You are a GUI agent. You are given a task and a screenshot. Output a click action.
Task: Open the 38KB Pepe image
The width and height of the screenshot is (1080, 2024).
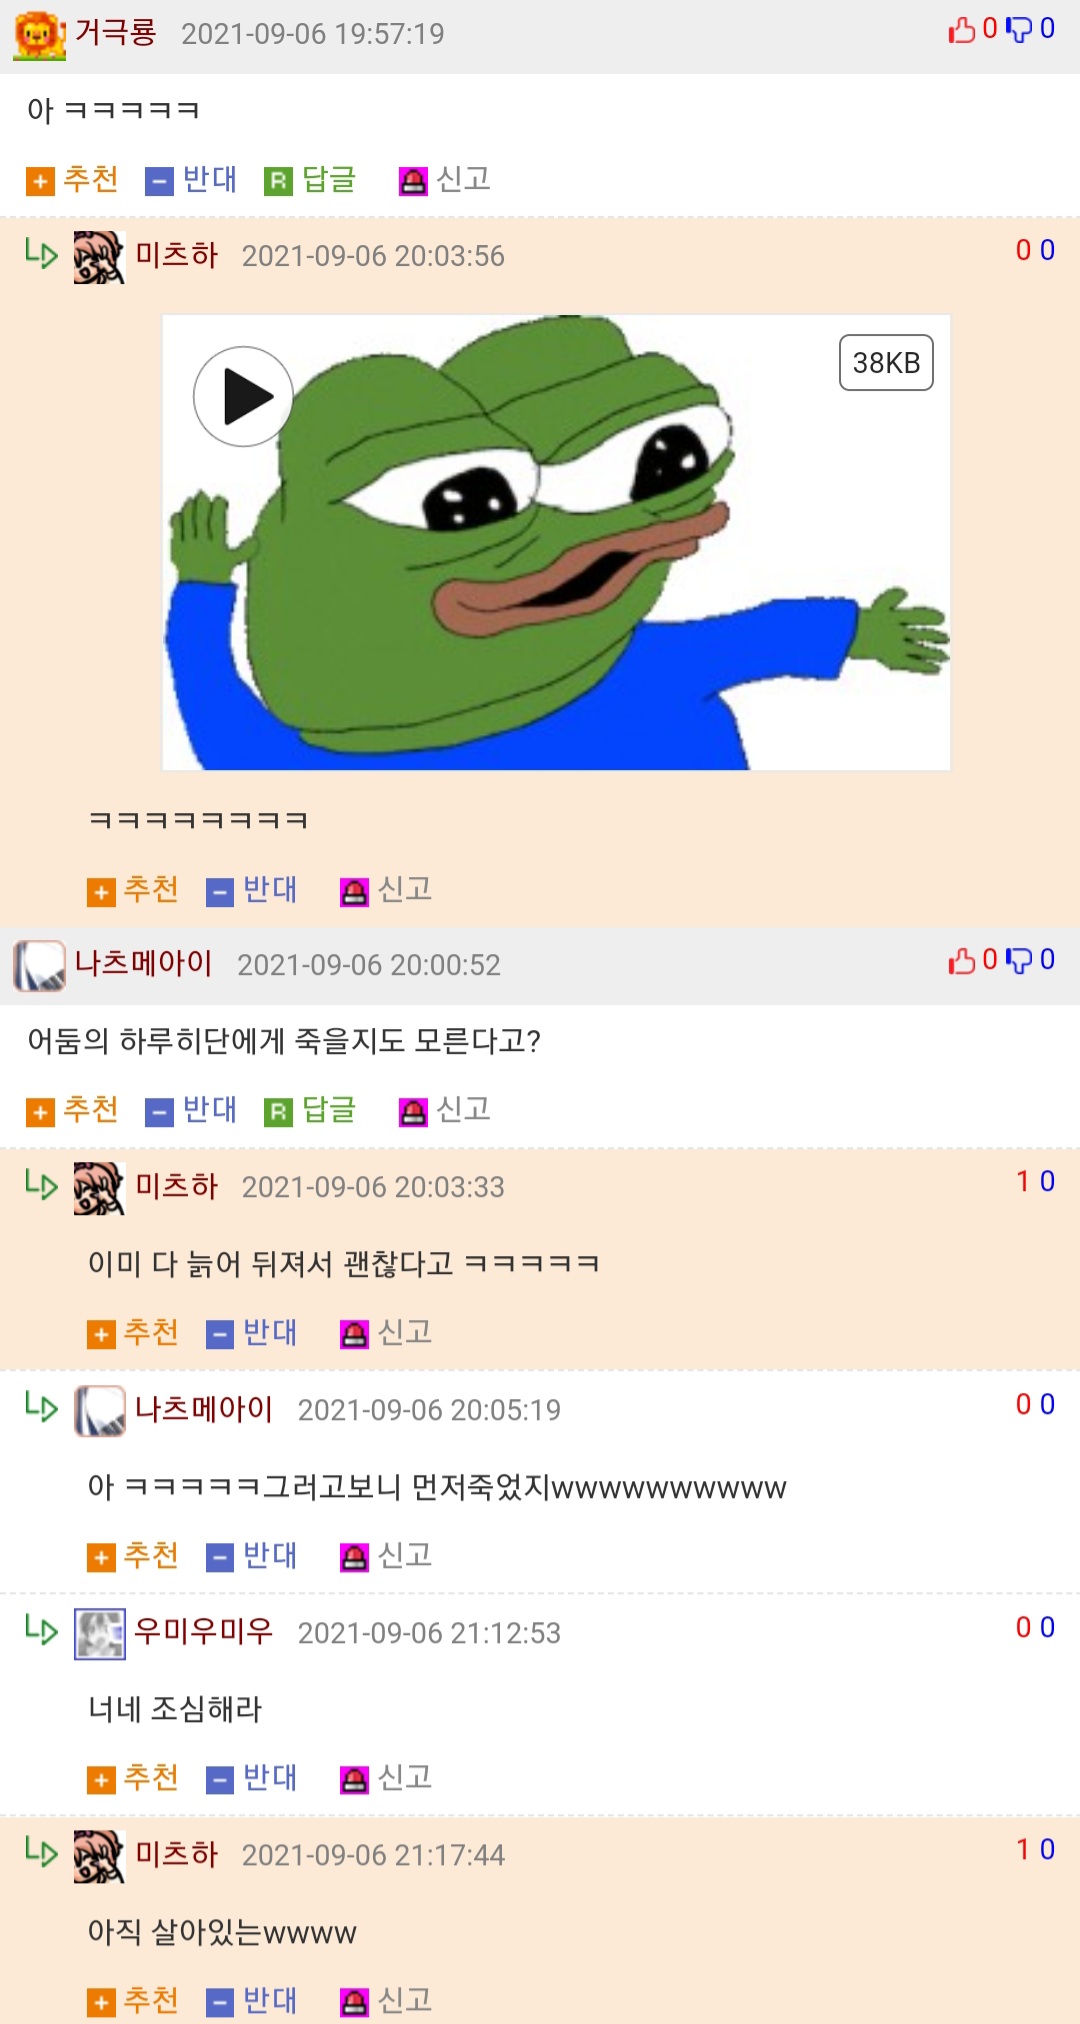[556, 543]
